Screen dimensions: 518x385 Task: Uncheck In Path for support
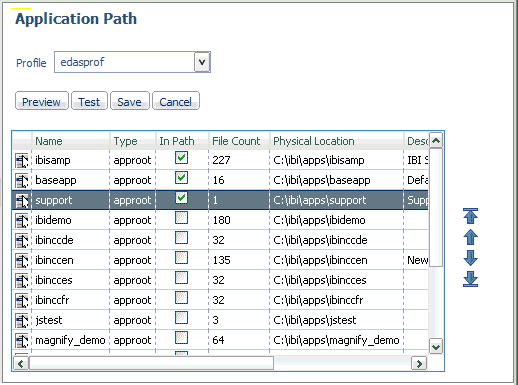pos(181,198)
